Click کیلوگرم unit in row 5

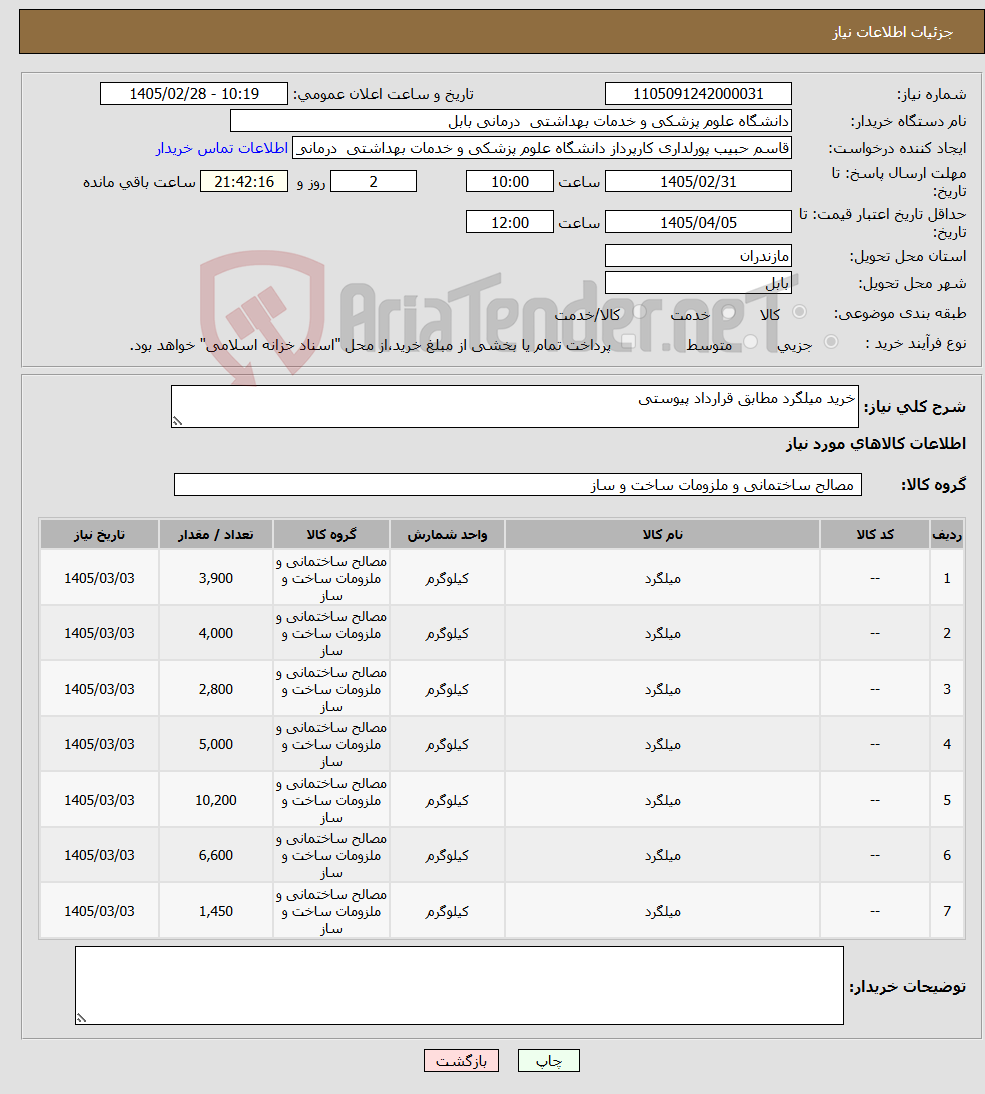(447, 800)
